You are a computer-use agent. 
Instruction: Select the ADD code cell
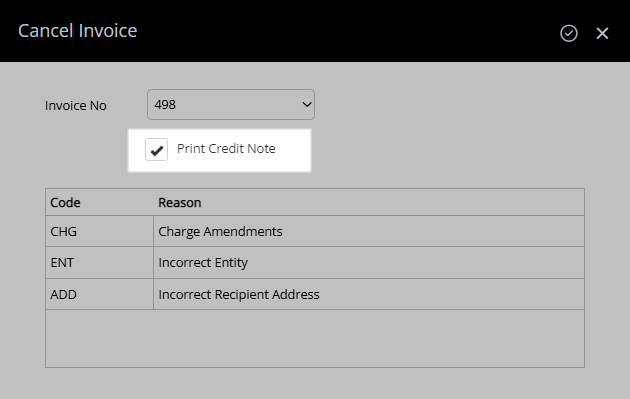click(x=100, y=294)
